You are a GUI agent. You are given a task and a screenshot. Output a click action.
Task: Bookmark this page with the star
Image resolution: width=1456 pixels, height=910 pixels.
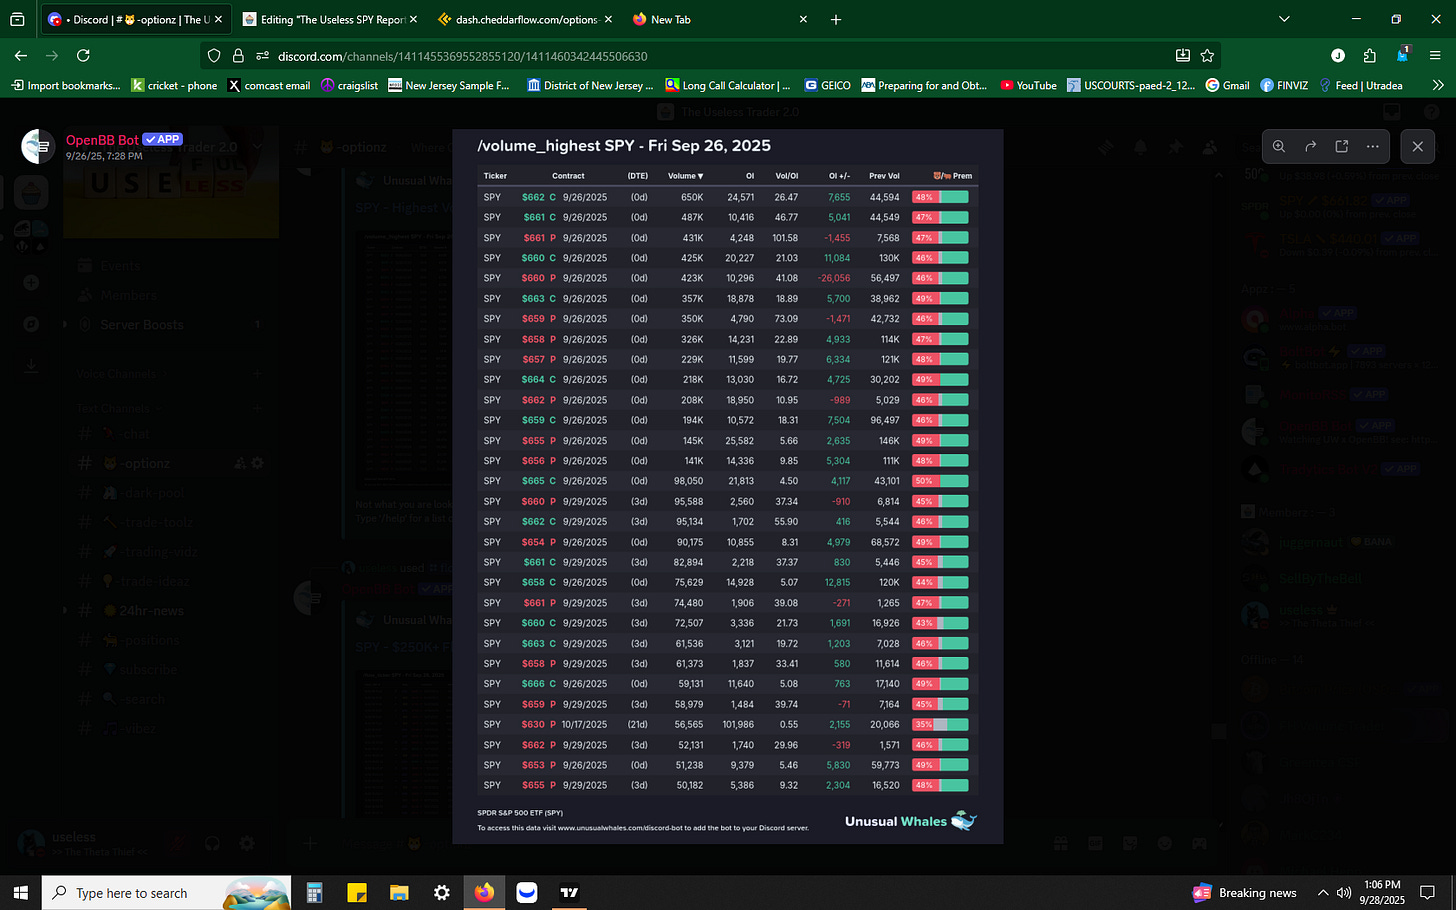click(1207, 56)
